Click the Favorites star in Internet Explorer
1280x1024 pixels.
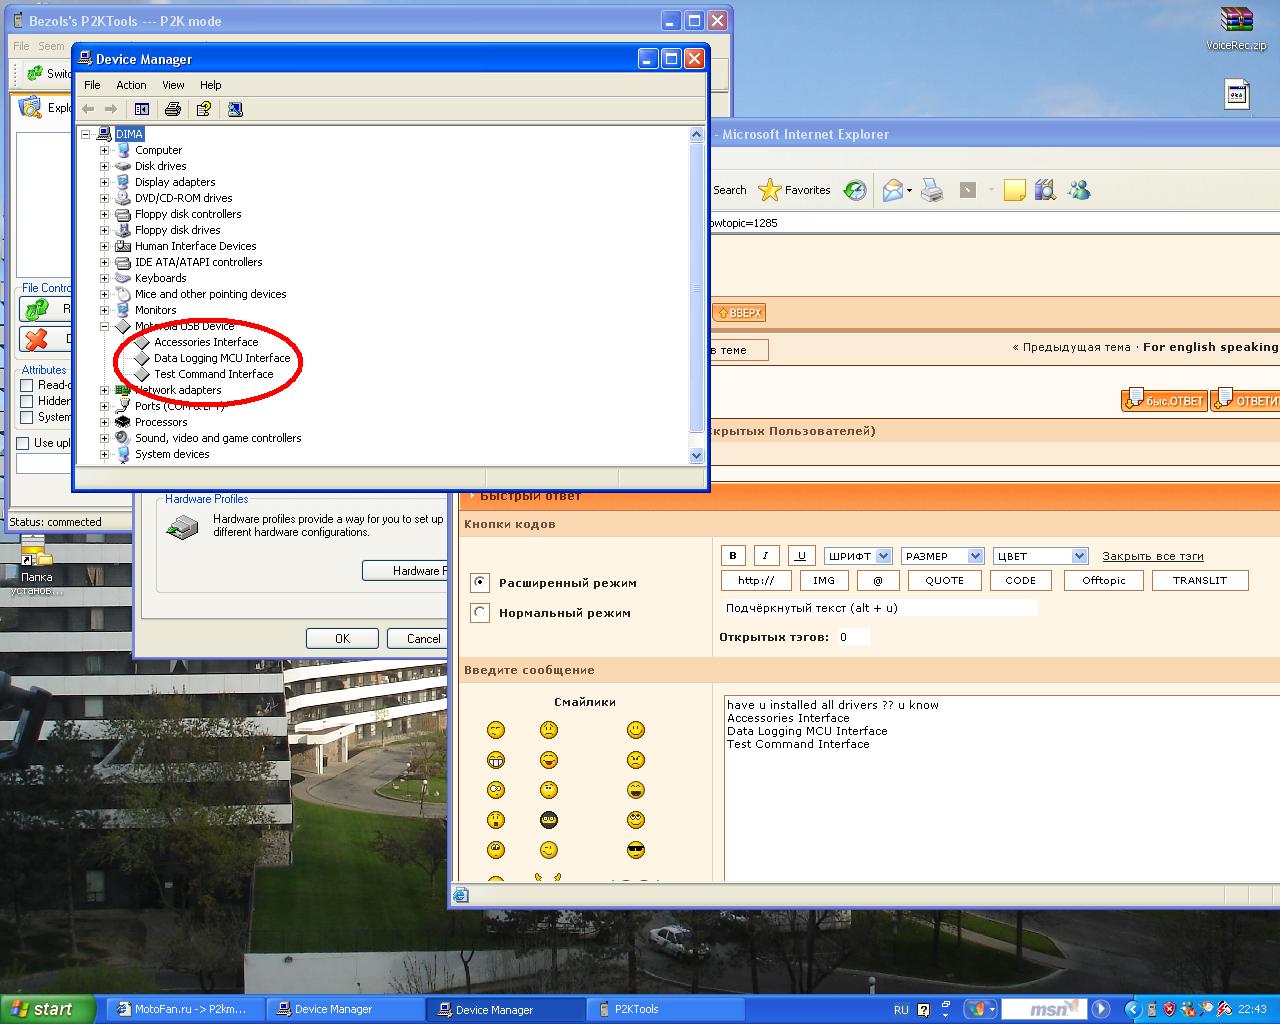[x=769, y=190]
